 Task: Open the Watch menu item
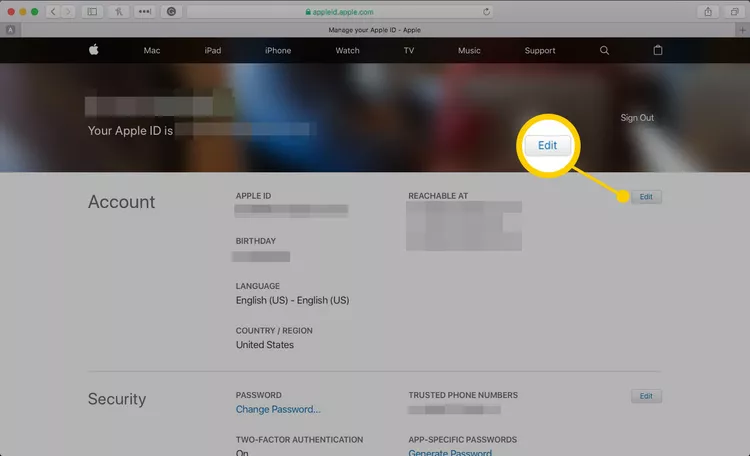[x=347, y=50]
